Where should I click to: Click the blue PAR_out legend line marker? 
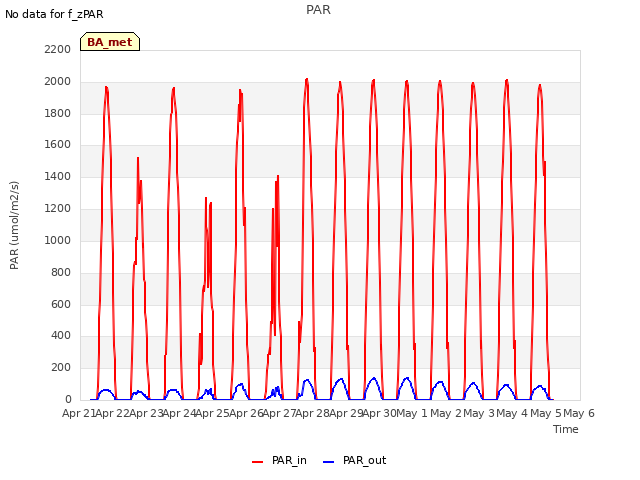329,462
